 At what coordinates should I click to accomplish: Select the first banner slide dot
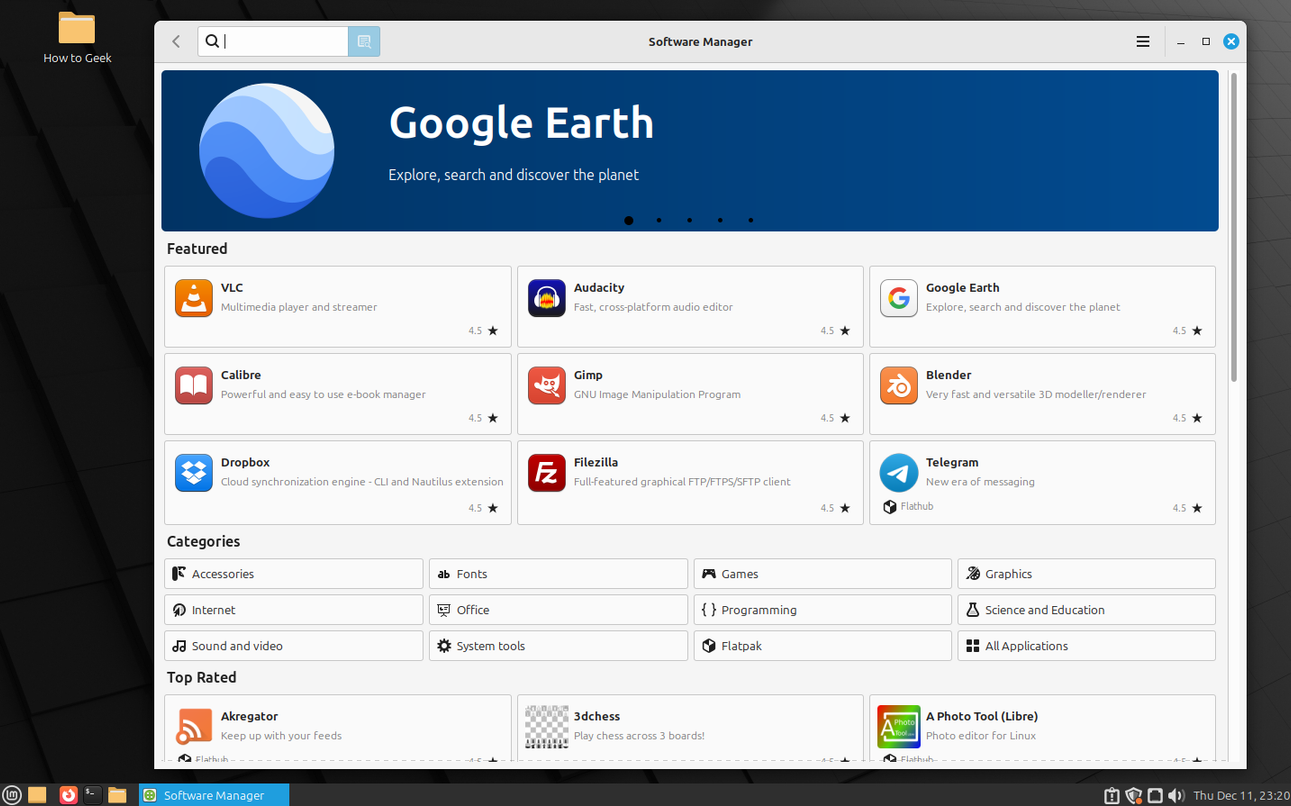(x=629, y=220)
